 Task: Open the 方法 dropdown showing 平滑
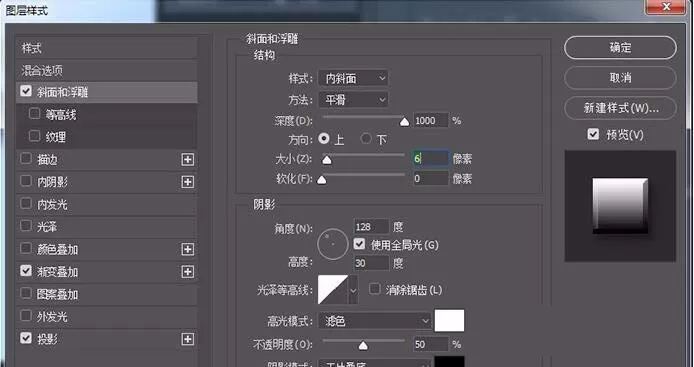pos(353,100)
